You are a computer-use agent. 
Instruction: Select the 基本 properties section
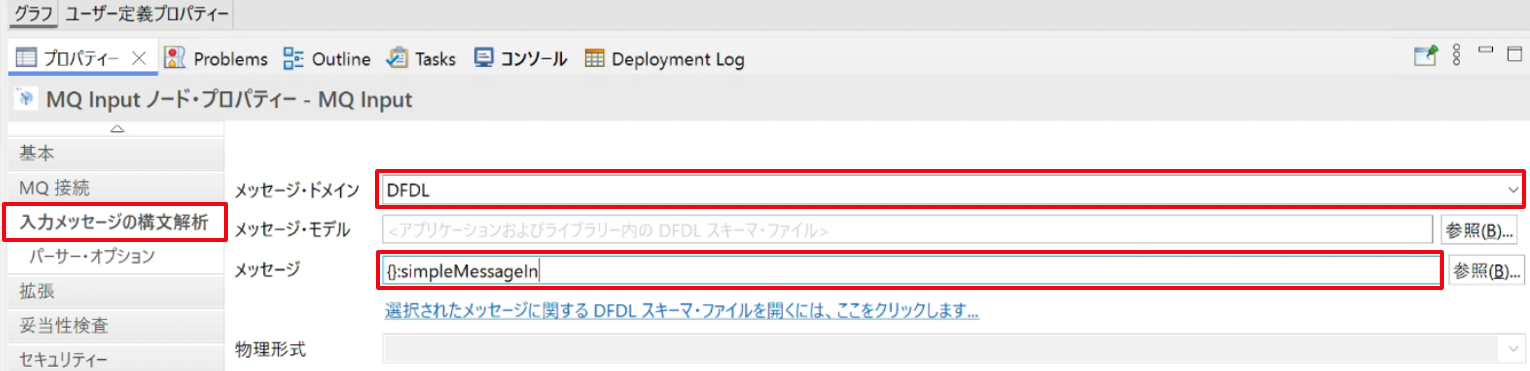[117, 153]
